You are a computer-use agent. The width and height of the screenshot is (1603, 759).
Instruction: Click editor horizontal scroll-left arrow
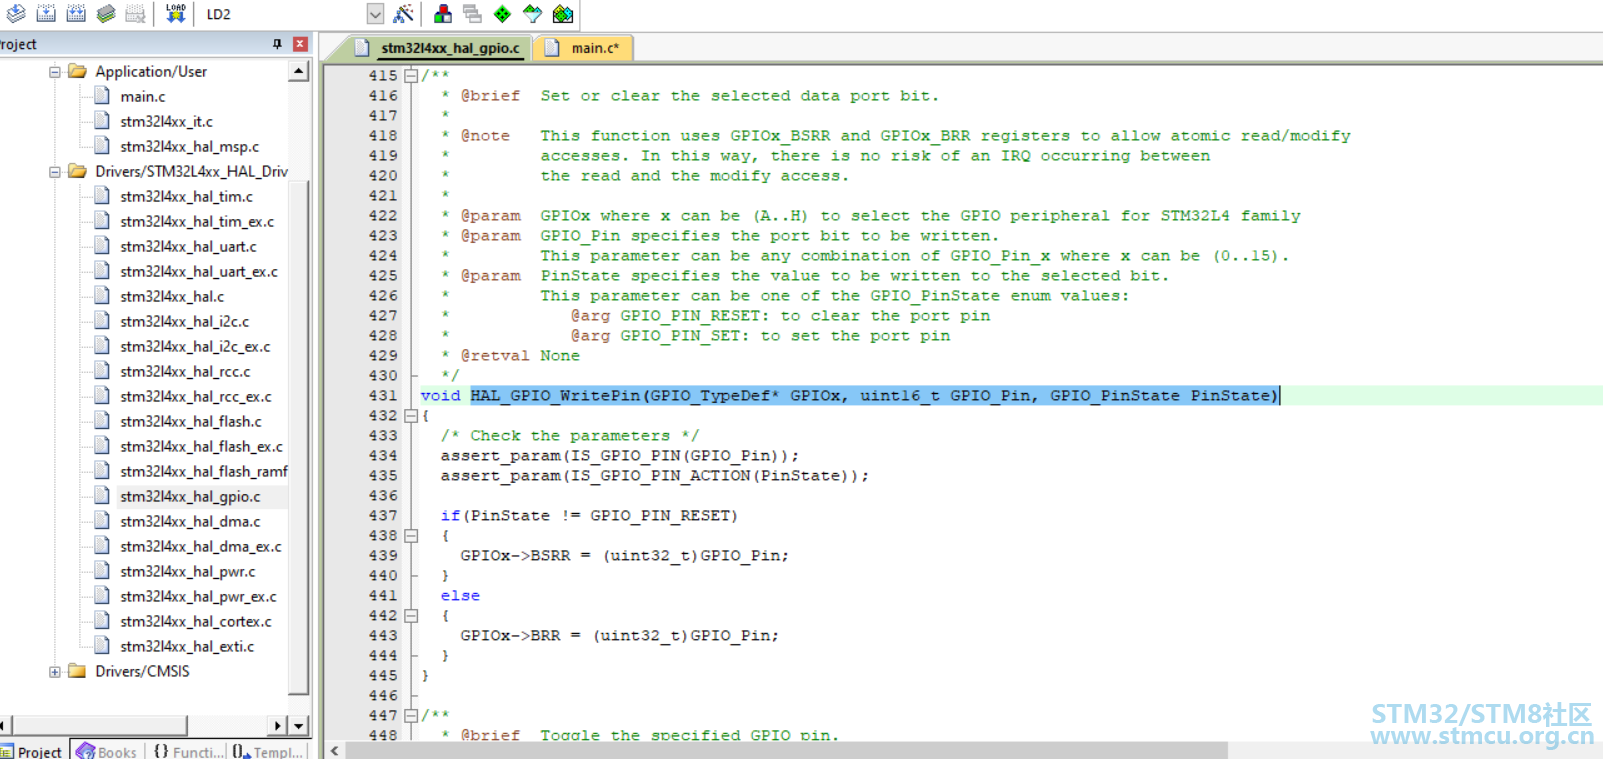(334, 750)
